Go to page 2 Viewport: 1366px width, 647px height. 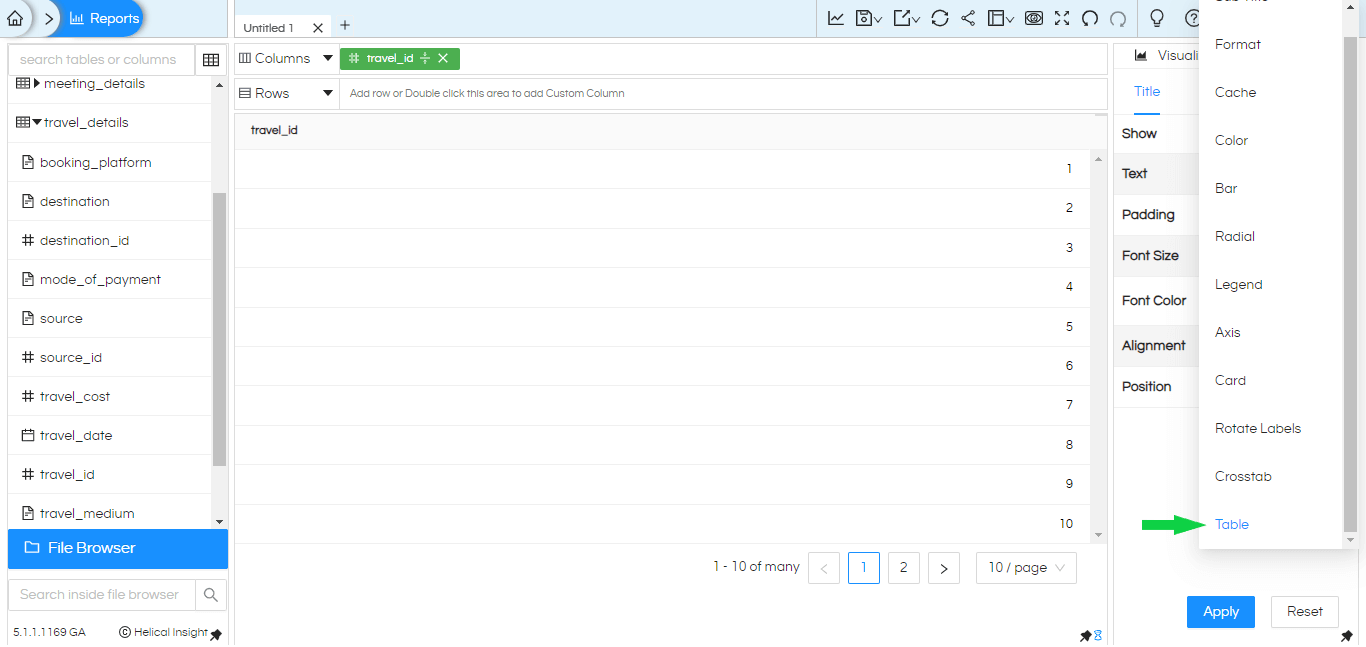pyautogui.click(x=904, y=568)
